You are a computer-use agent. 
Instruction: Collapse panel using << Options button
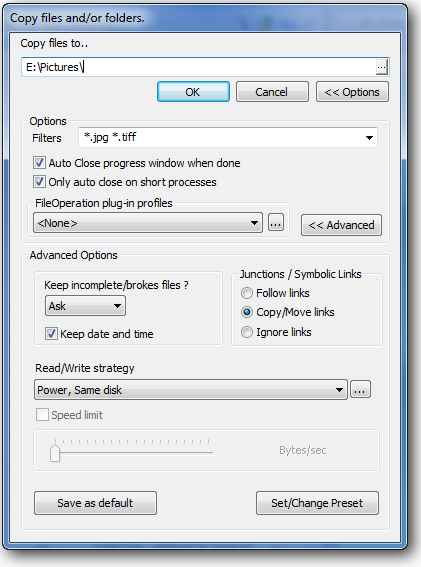pyautogui.click(x=352, y=92)
